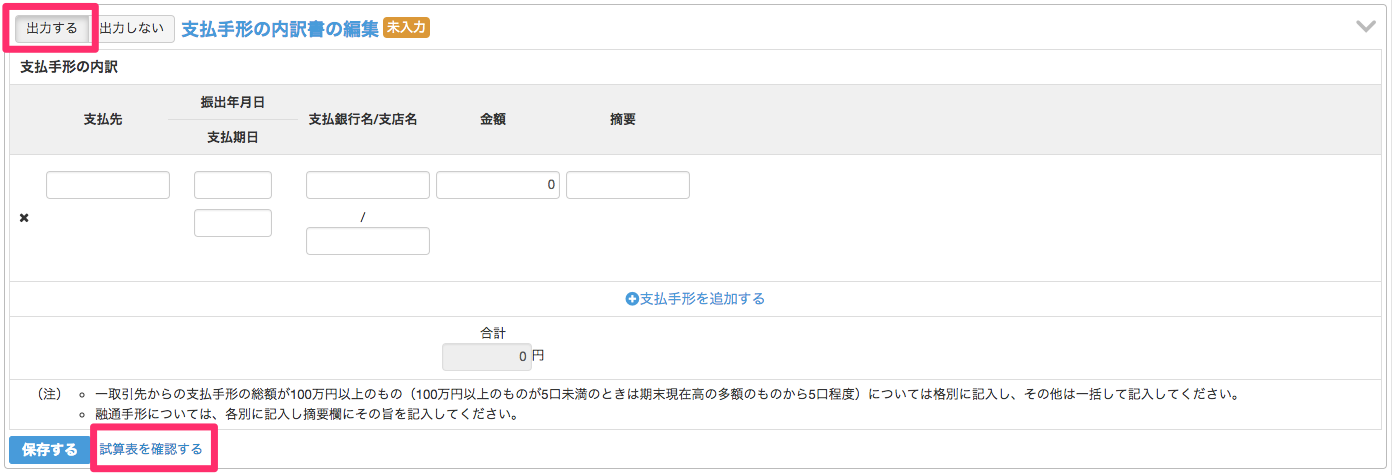Click the 支払手形を追加する link
Screen dimensions: 1392x475
tap(702, 299)
